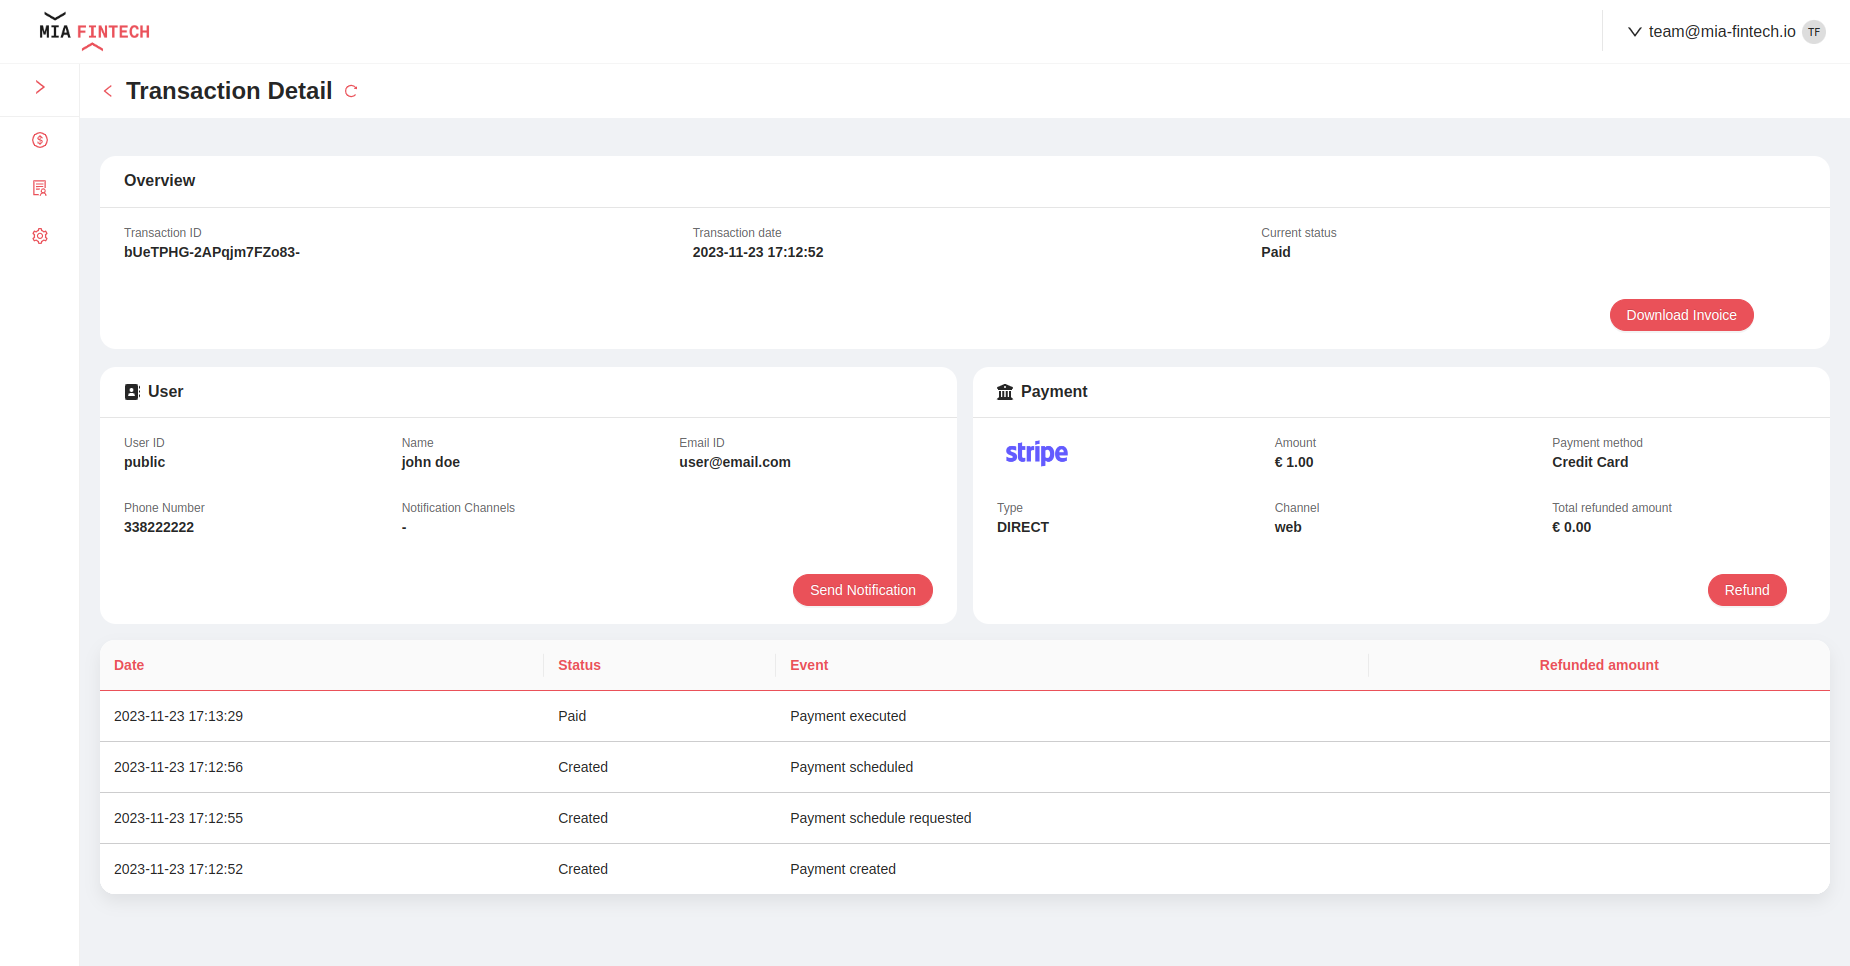Refresh the Transaction Detail page
Image resolution: width=1850 pixels, height=966 pixels.
pyautogui.click(x=351, y=91)
